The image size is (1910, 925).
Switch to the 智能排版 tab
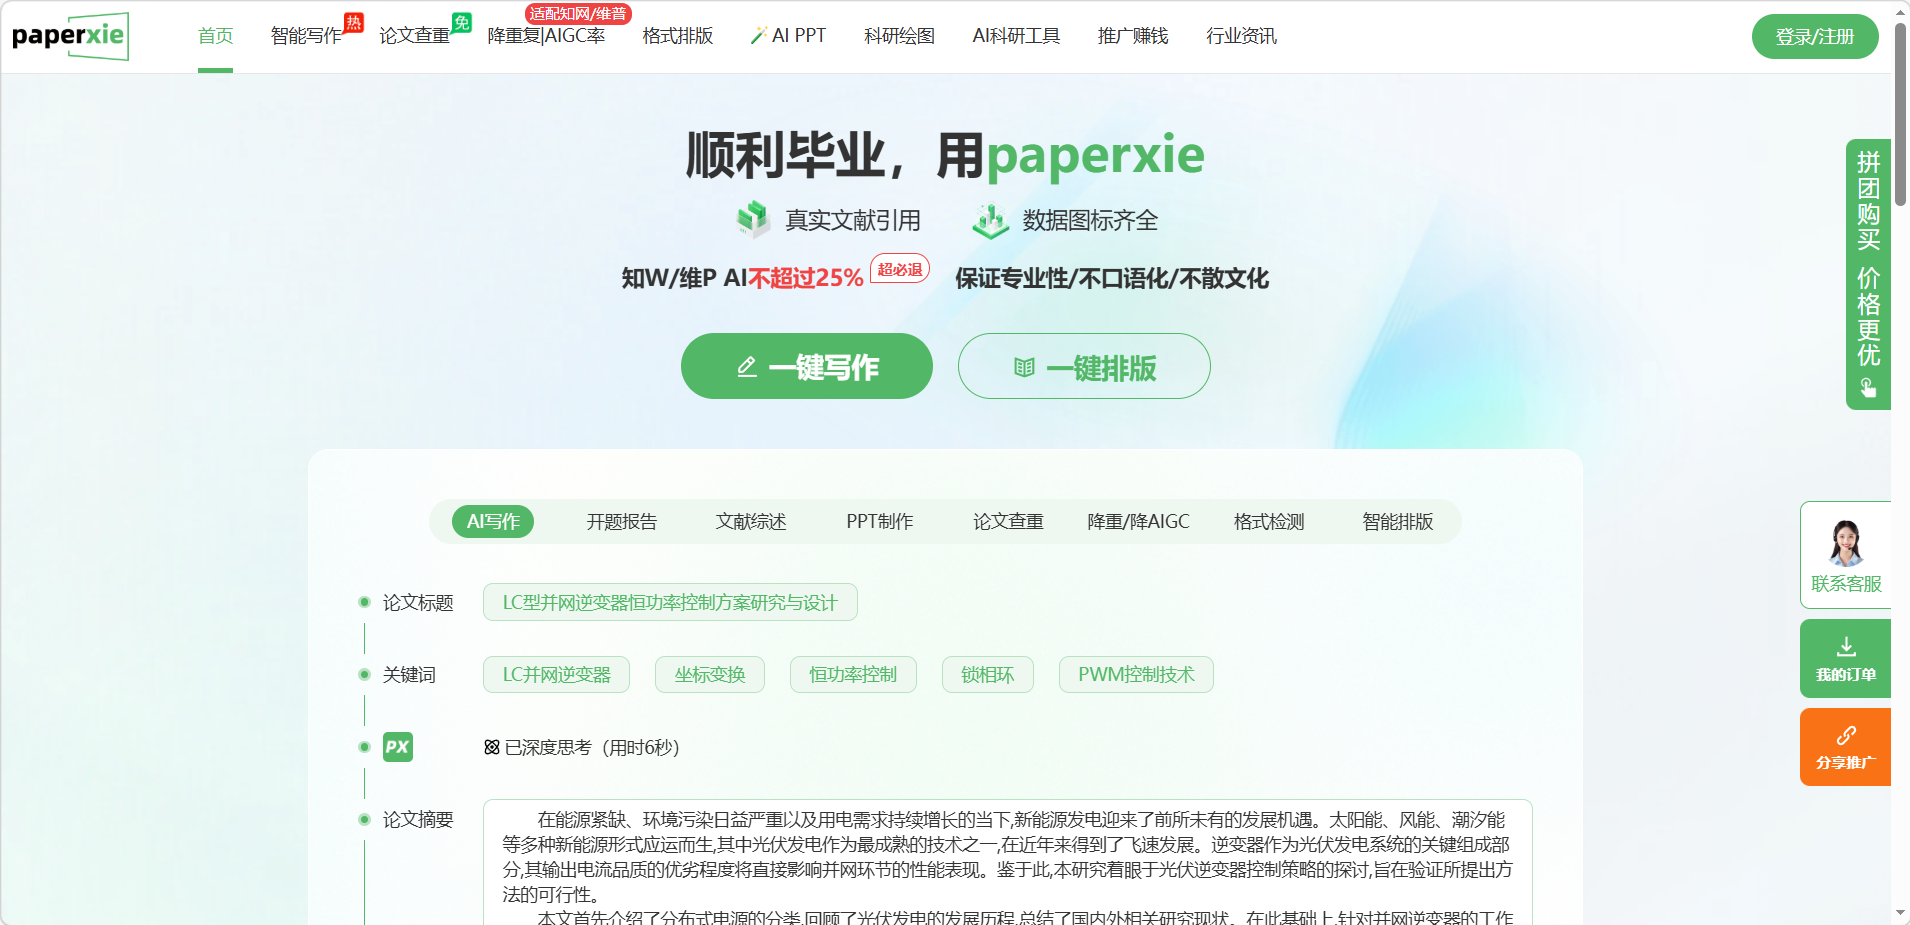click(x=1398, y=521)
